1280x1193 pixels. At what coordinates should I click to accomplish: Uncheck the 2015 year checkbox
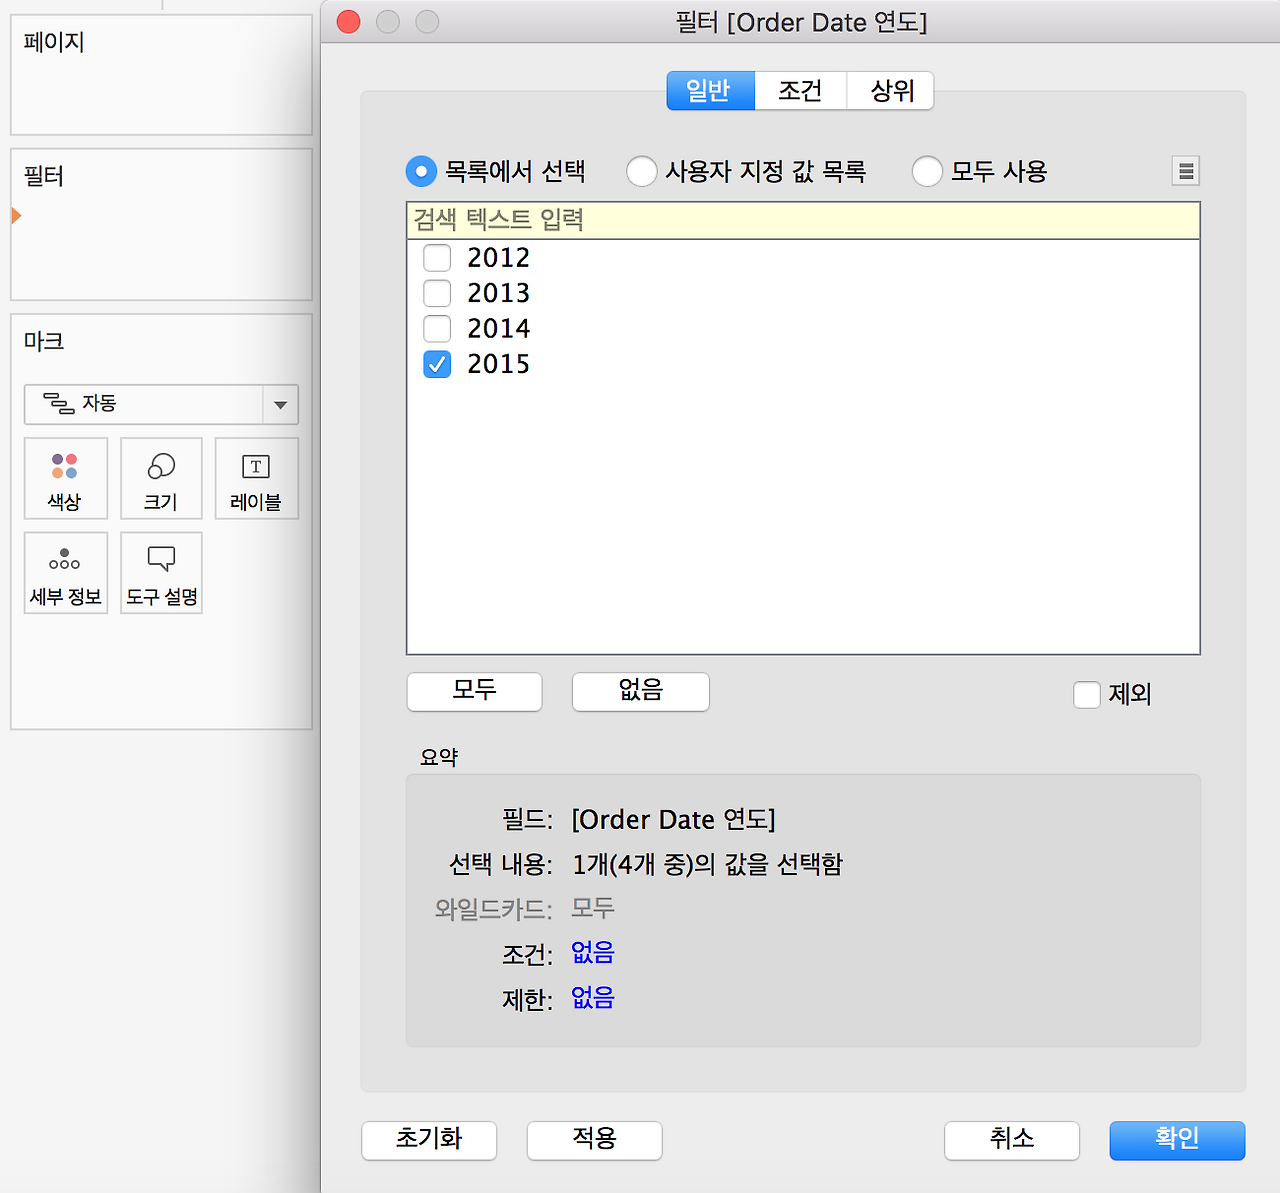(x=437, y=364)
